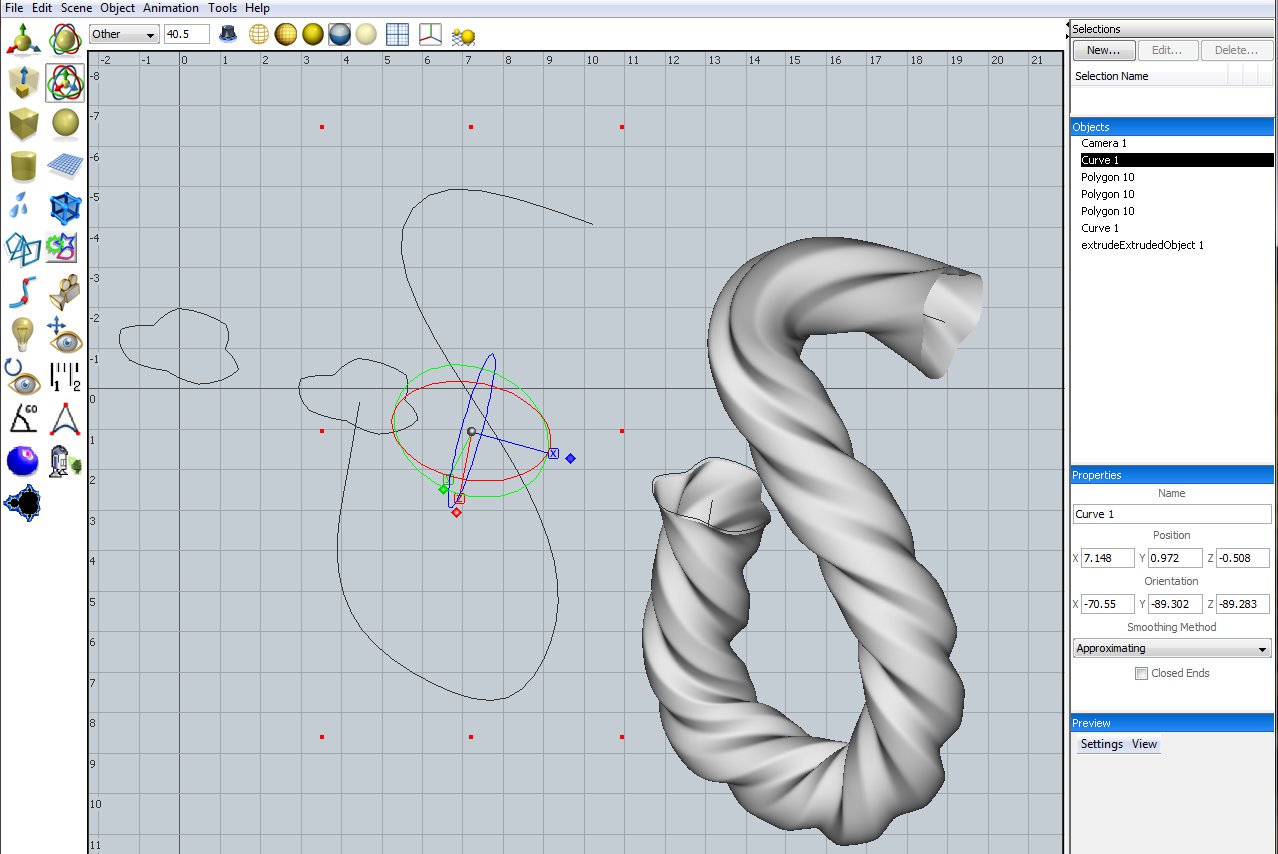Image resolution: width=1278 pixels, height=854 pixels.
Task: Click the Orientation Y field -89.302
Action: click(1175, 604)
